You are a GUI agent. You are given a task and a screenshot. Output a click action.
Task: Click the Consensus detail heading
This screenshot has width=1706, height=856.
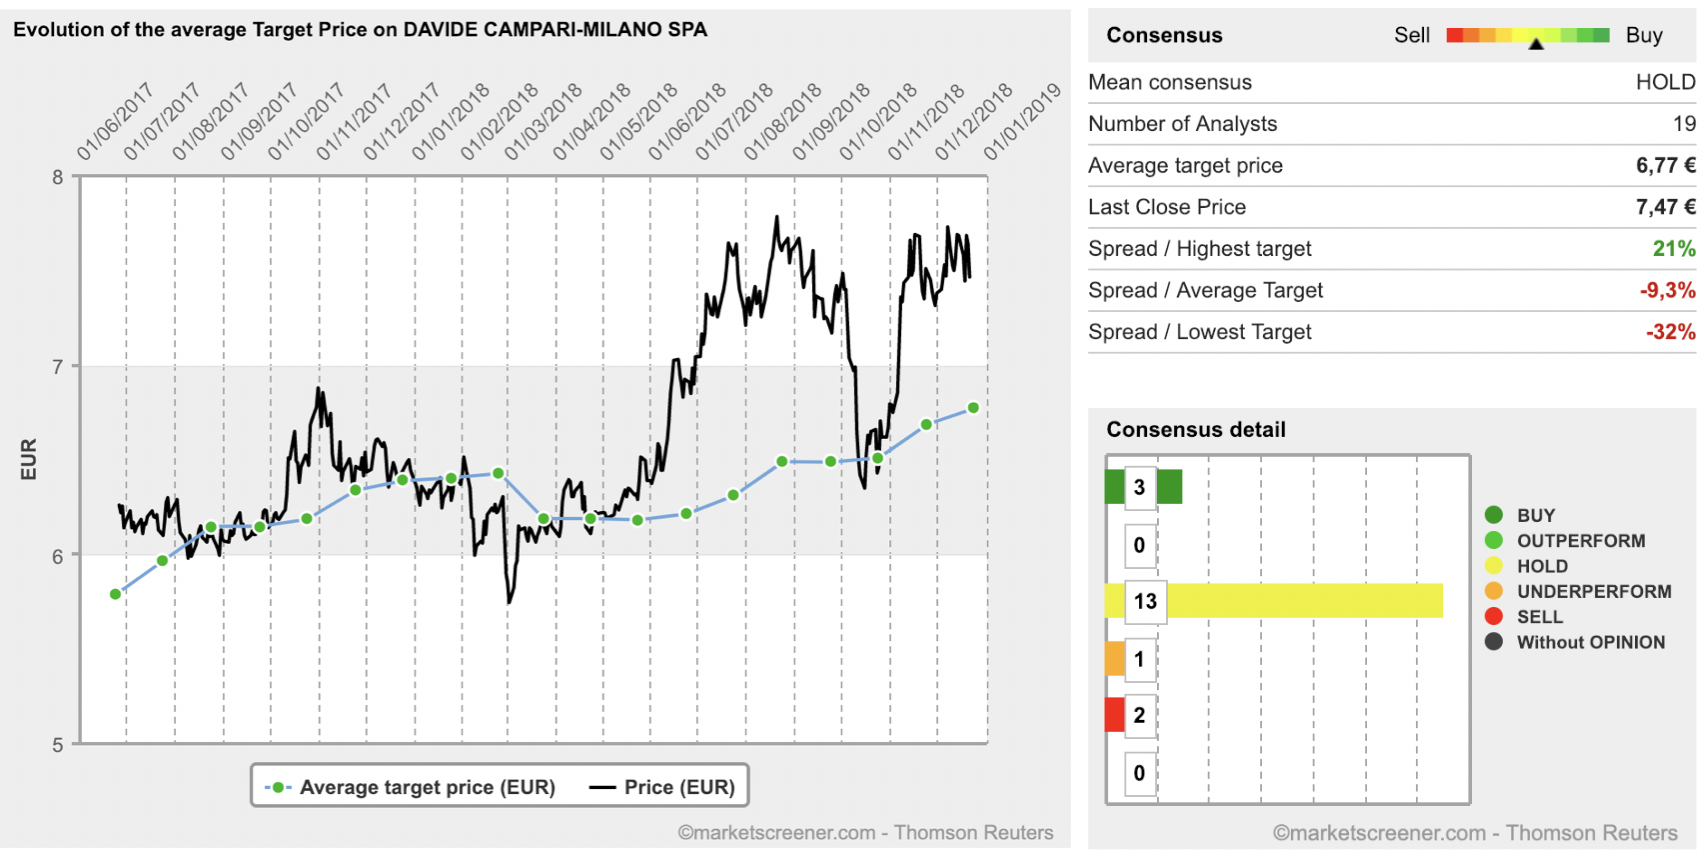(x=1196, y=430)
